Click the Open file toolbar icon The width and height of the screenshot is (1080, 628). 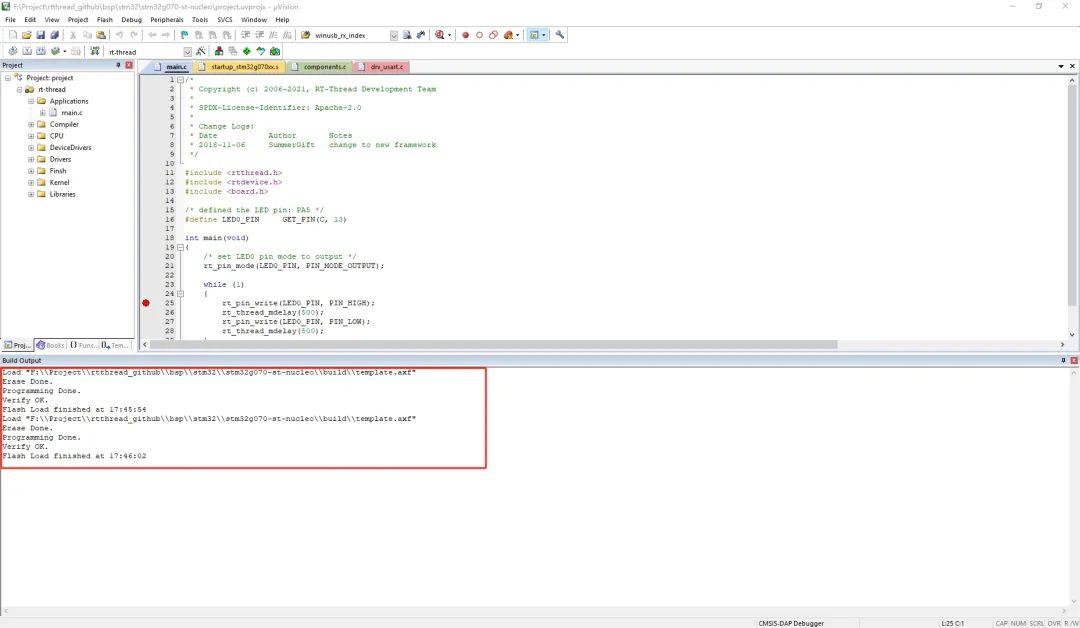click(x=26, y=35)
